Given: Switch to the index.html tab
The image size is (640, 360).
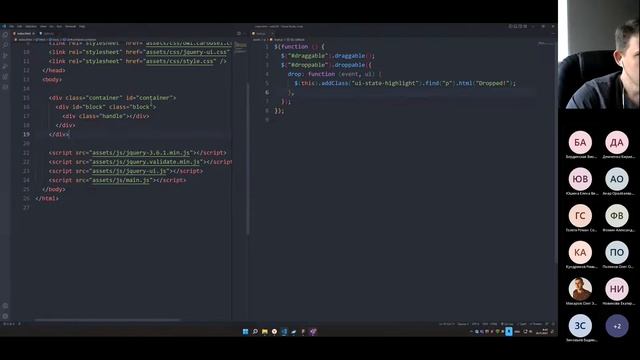Looking at the screenshot, I should click(24, 33).
